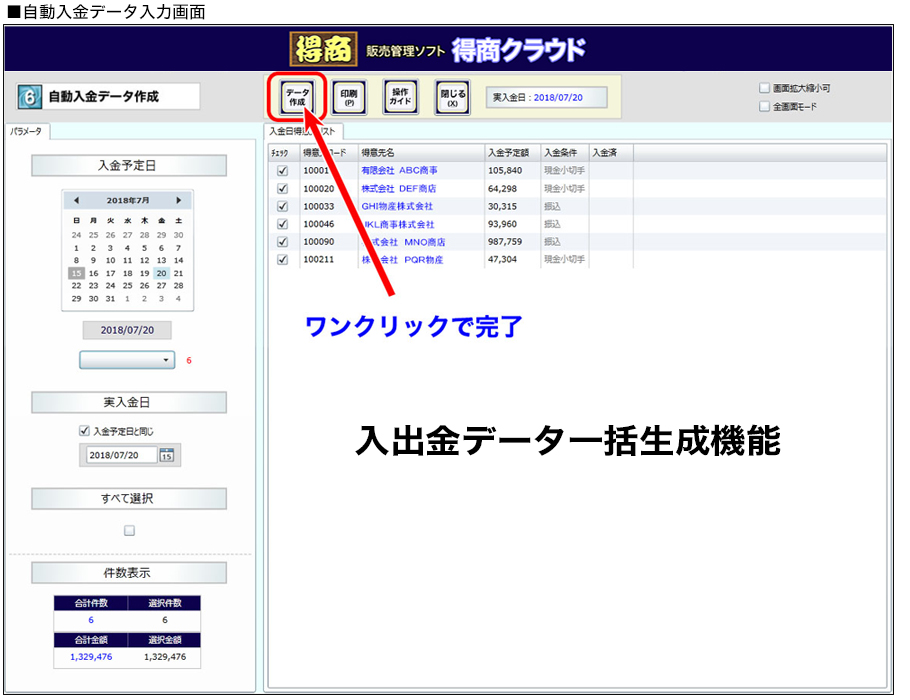Image resolution: width=910 pixels, height=700 pixels.
Task: Click the 実入金日 section header
Action: (129, 402)
